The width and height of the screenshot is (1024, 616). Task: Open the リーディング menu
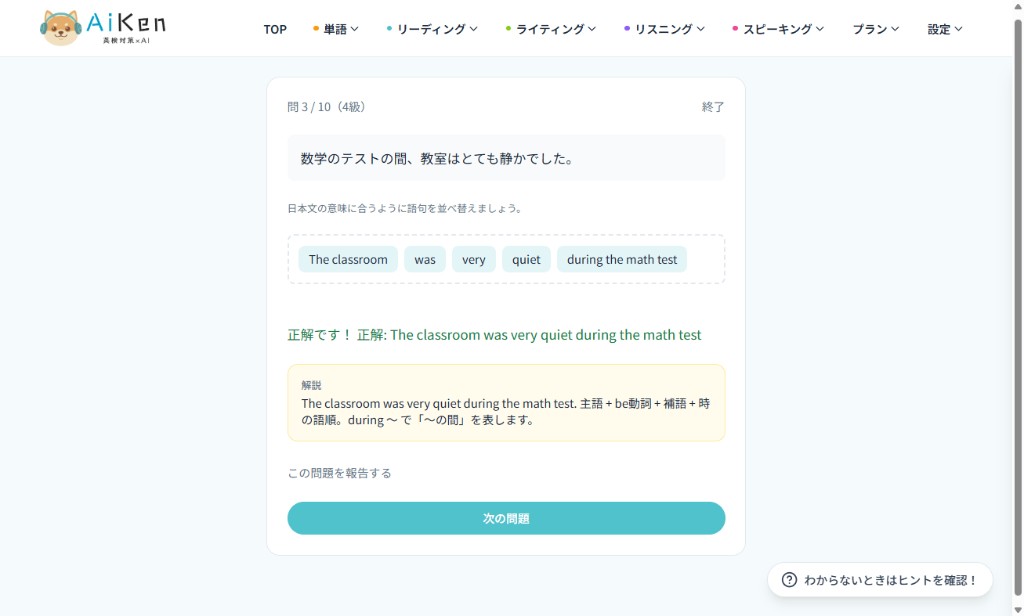coord(432,29)
